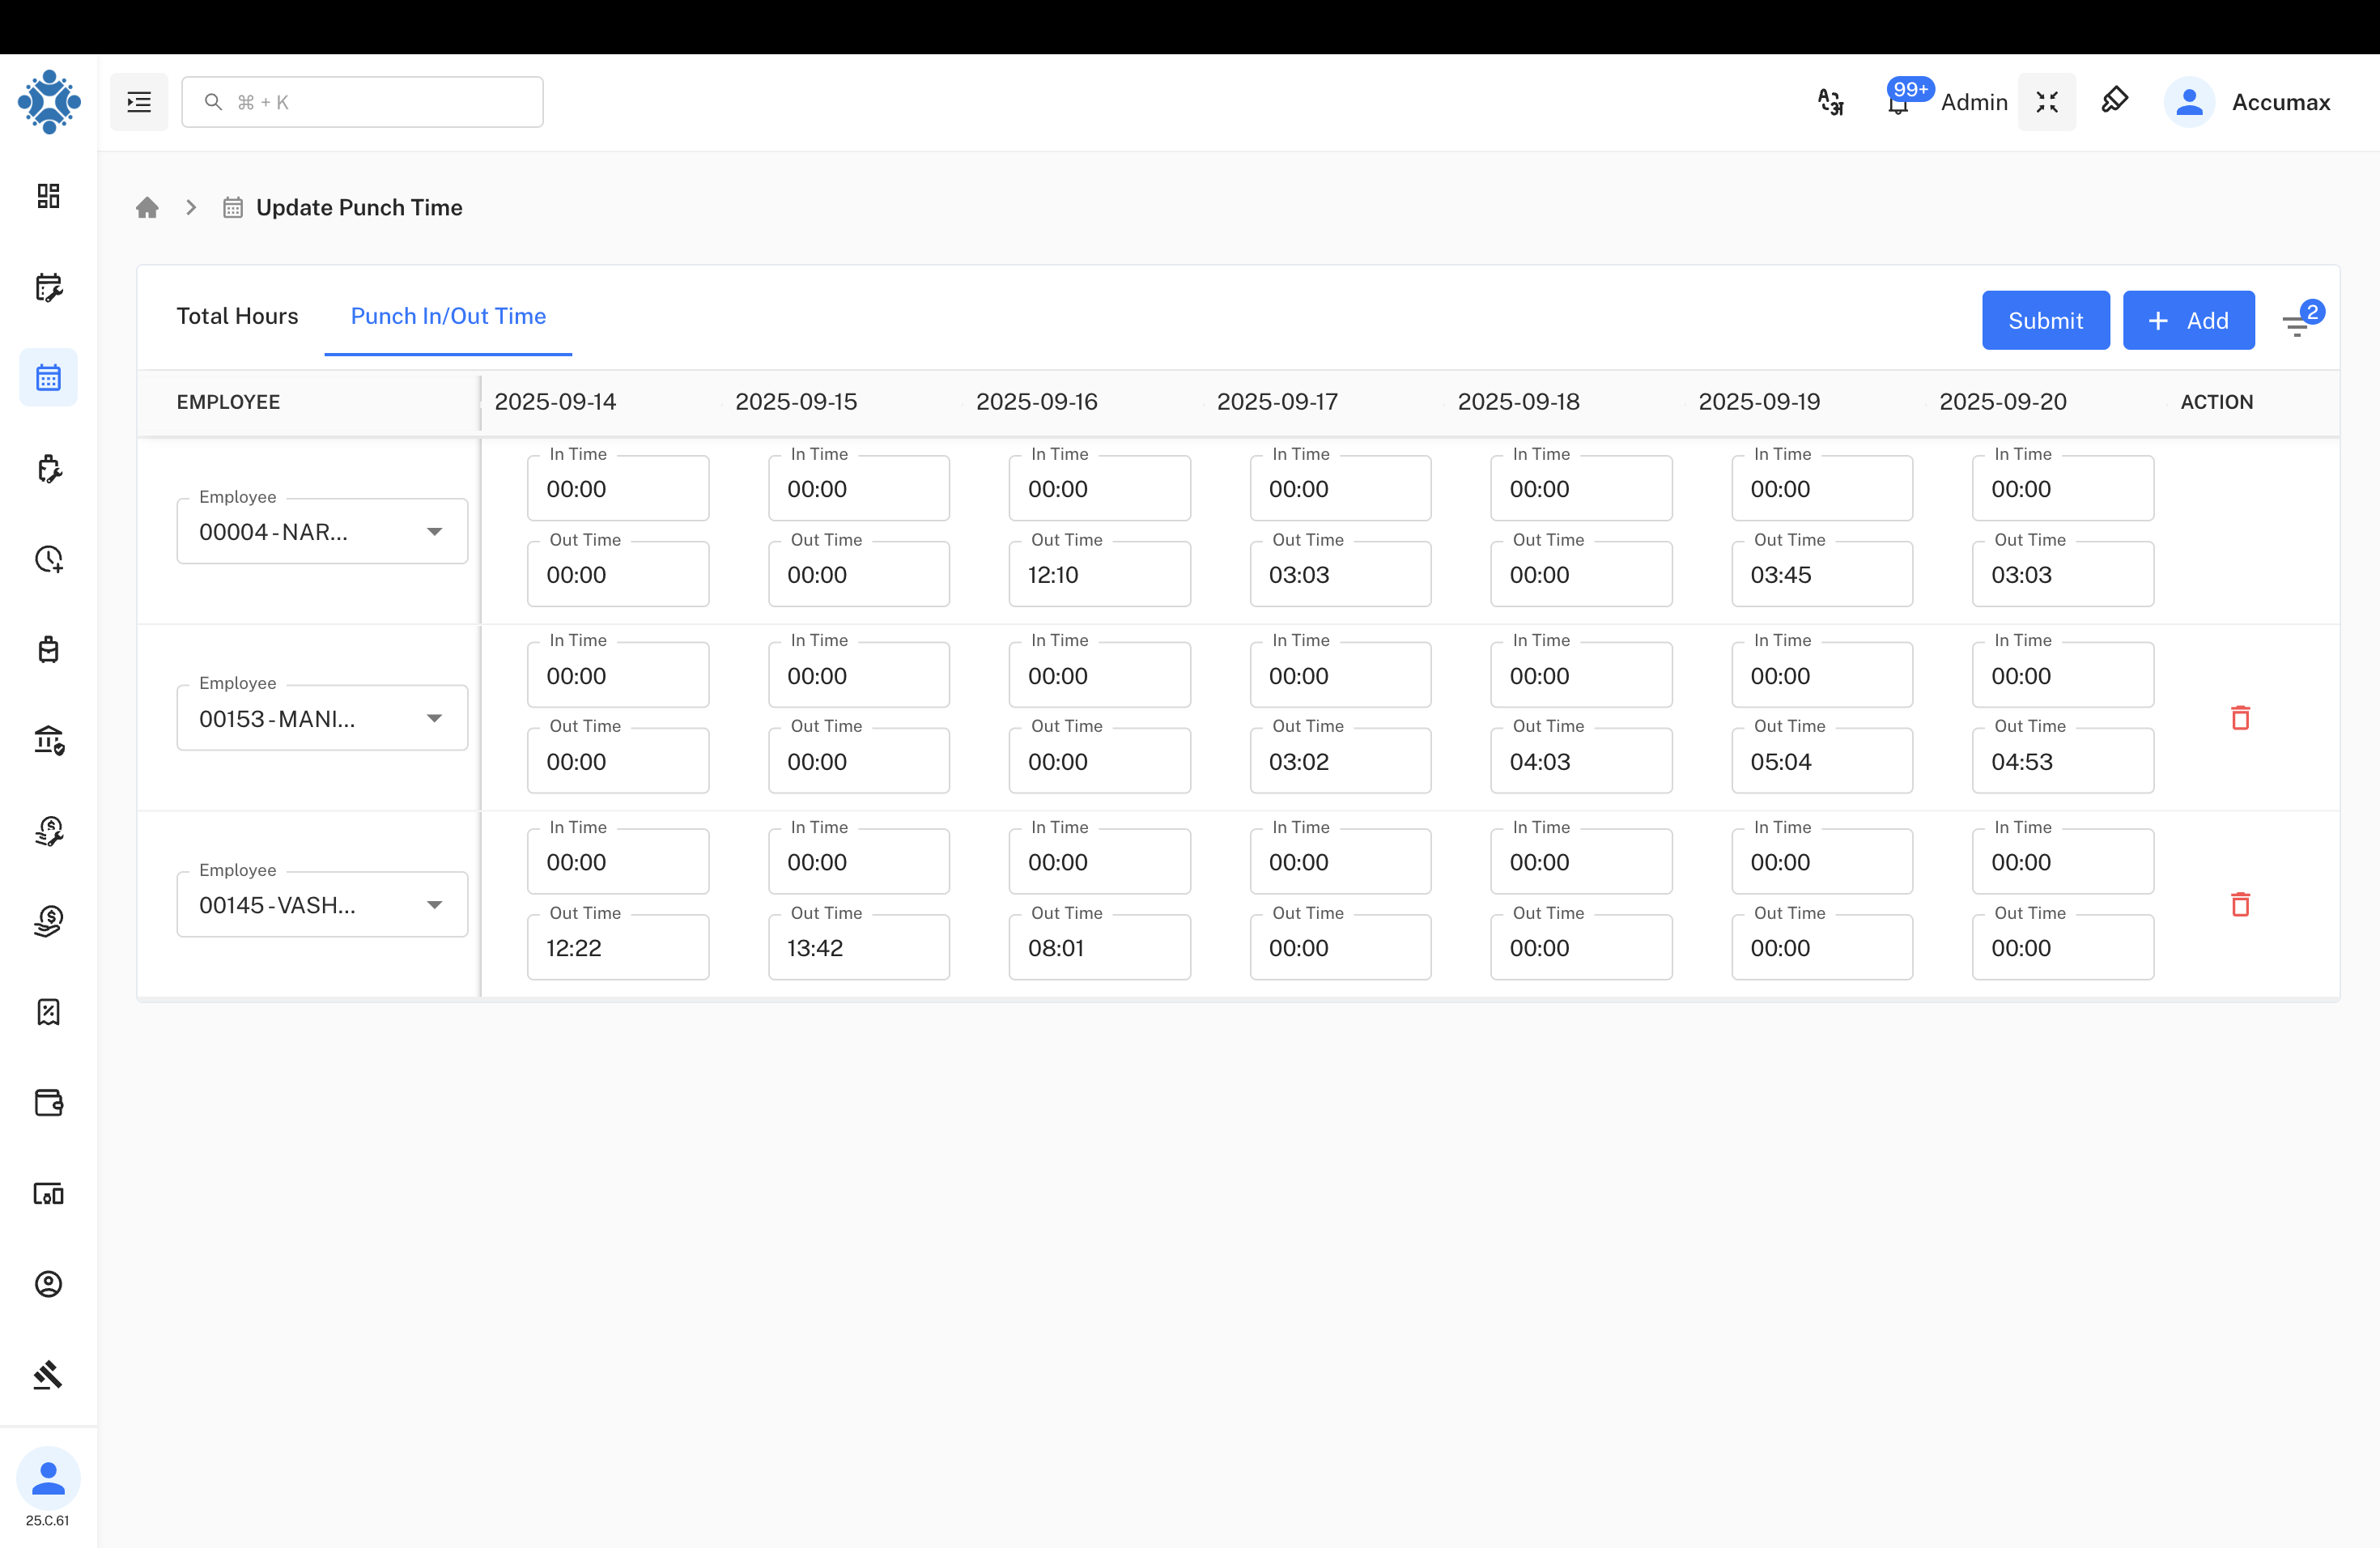
Task: Click the exit fullscreen icon
Action: [2046, 102]
